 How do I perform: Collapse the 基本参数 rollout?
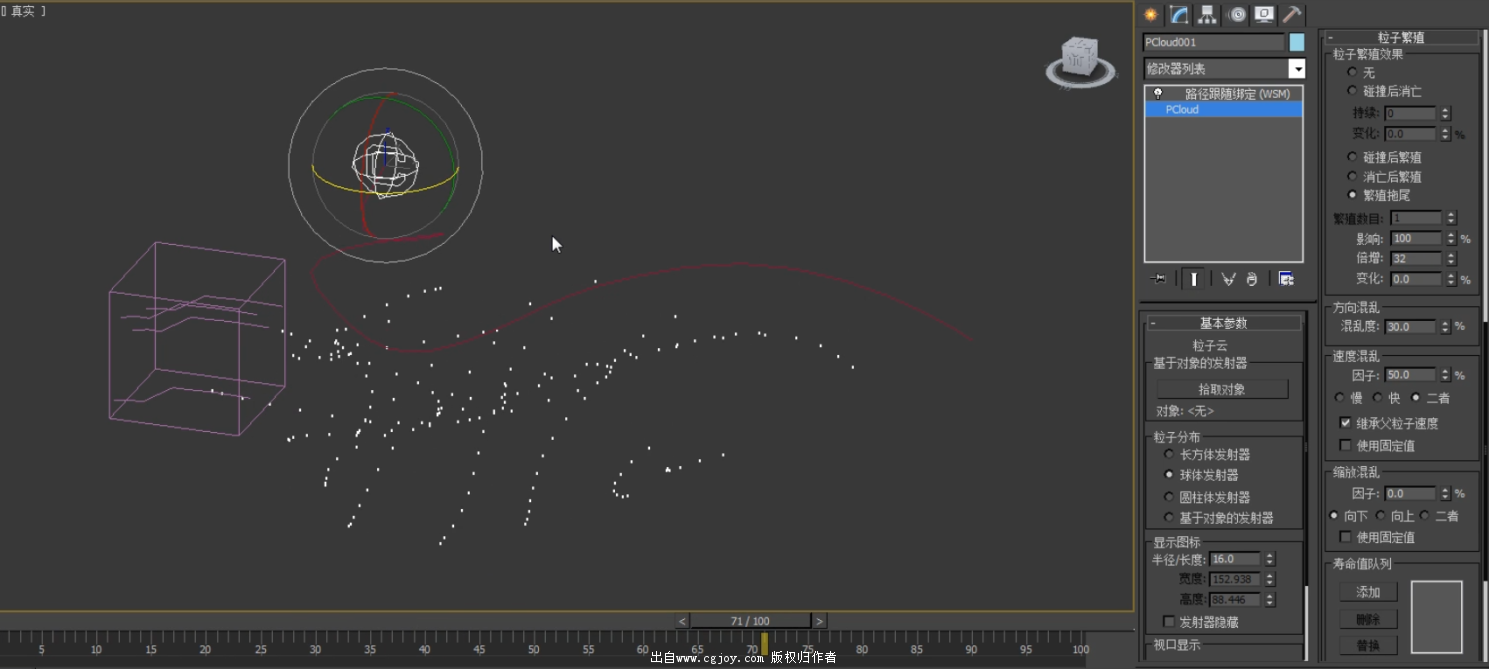click(x=1224, y=323)
